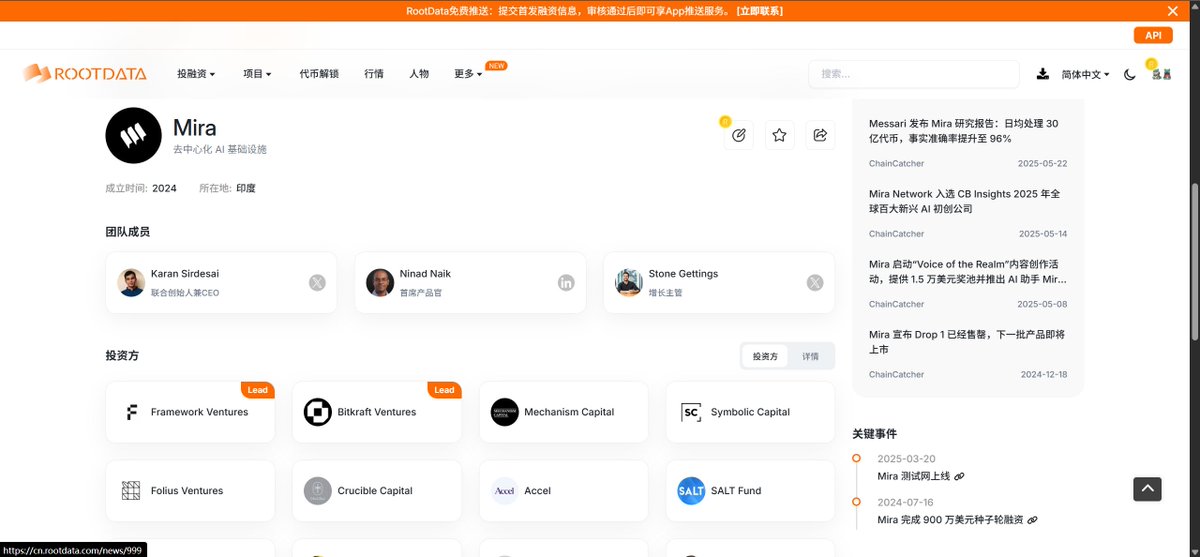Click the 2025-03-20 timeline marker
1200x557 pixels.
856,458
